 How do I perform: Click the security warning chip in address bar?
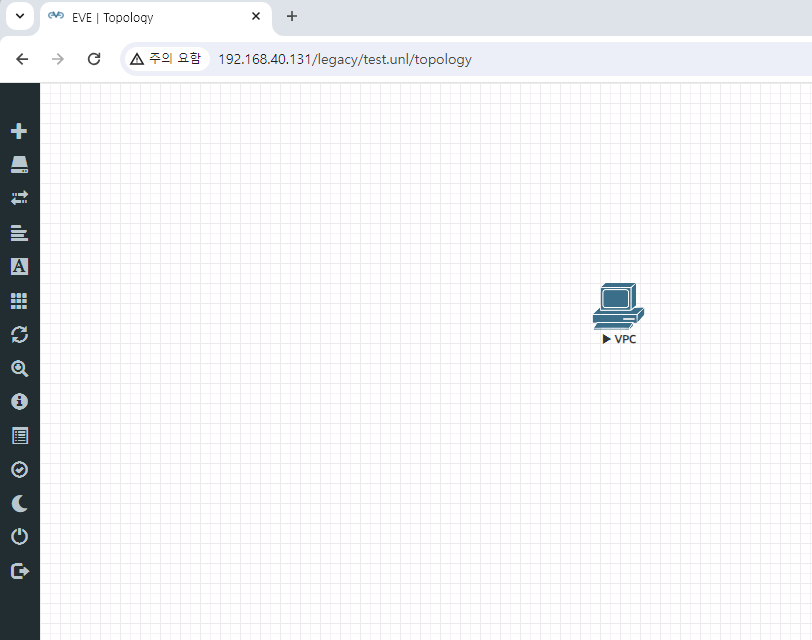click(166, 59)
